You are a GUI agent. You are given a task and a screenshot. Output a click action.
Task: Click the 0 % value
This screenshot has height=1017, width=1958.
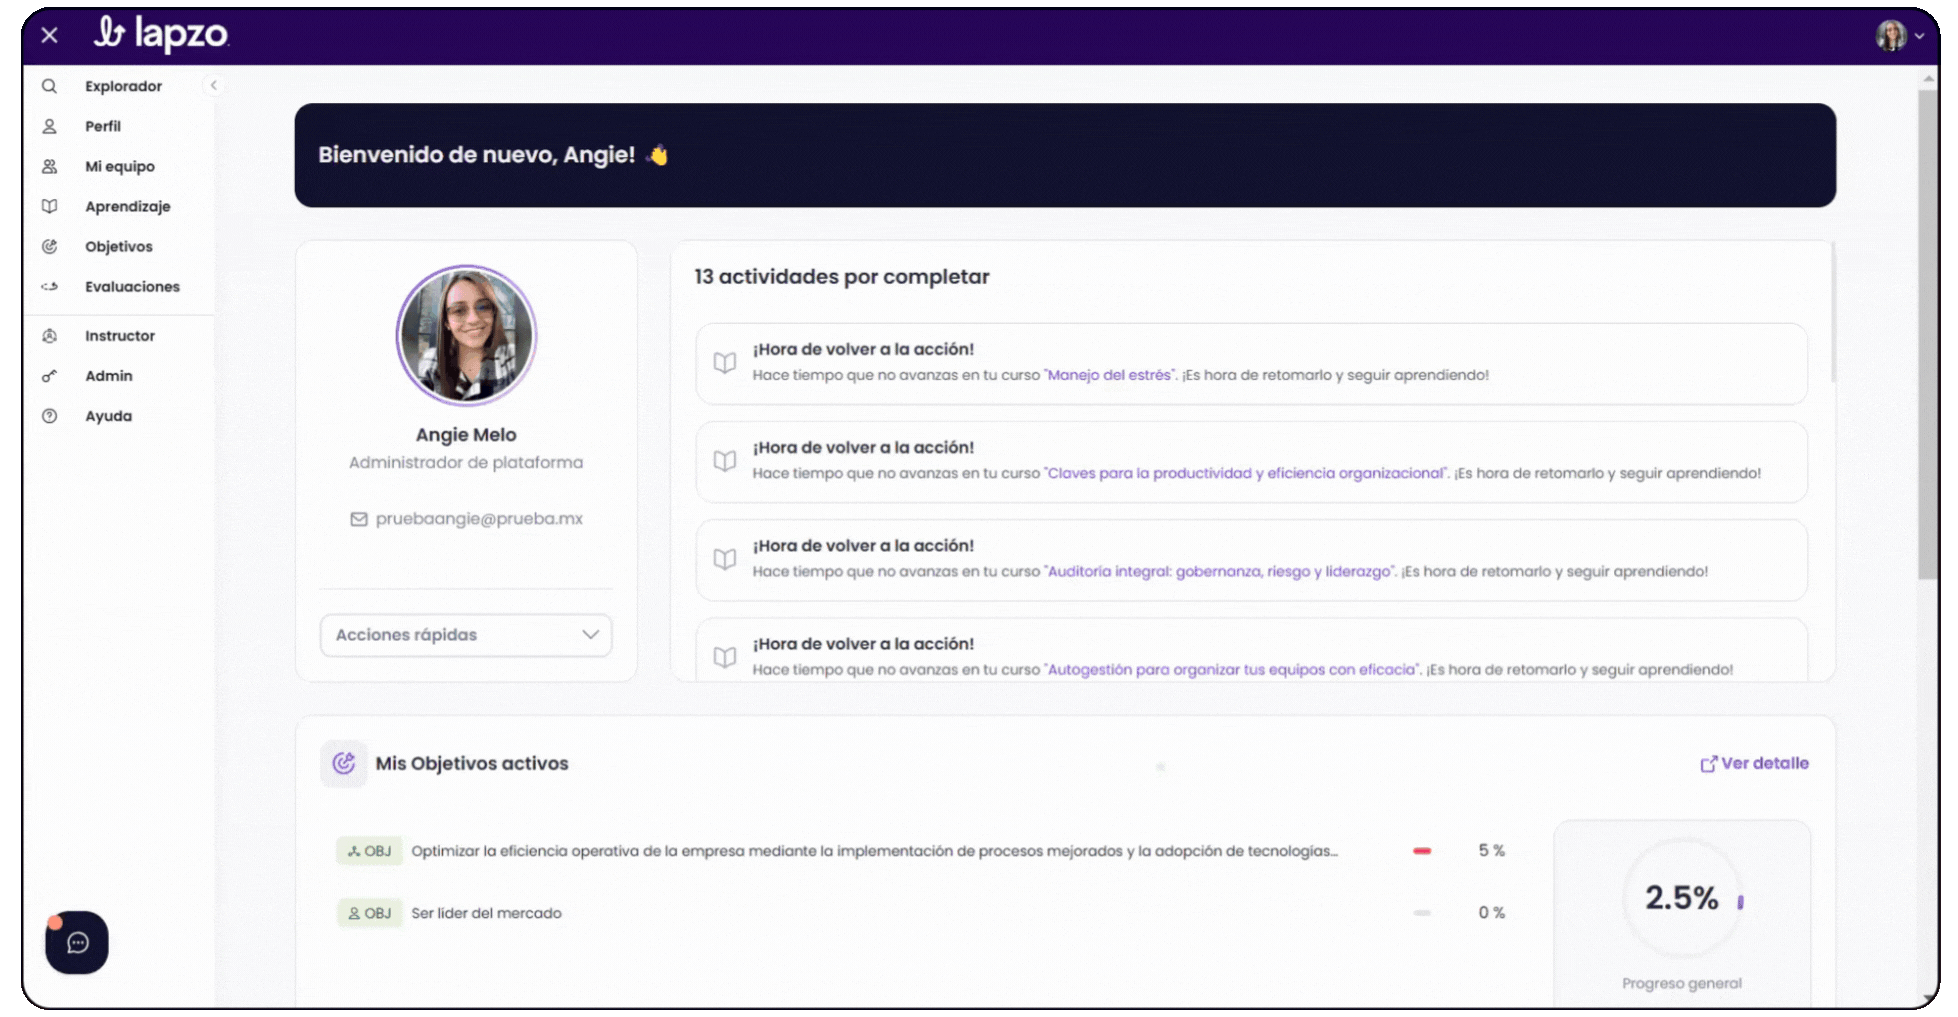[x=1492, y=913]
